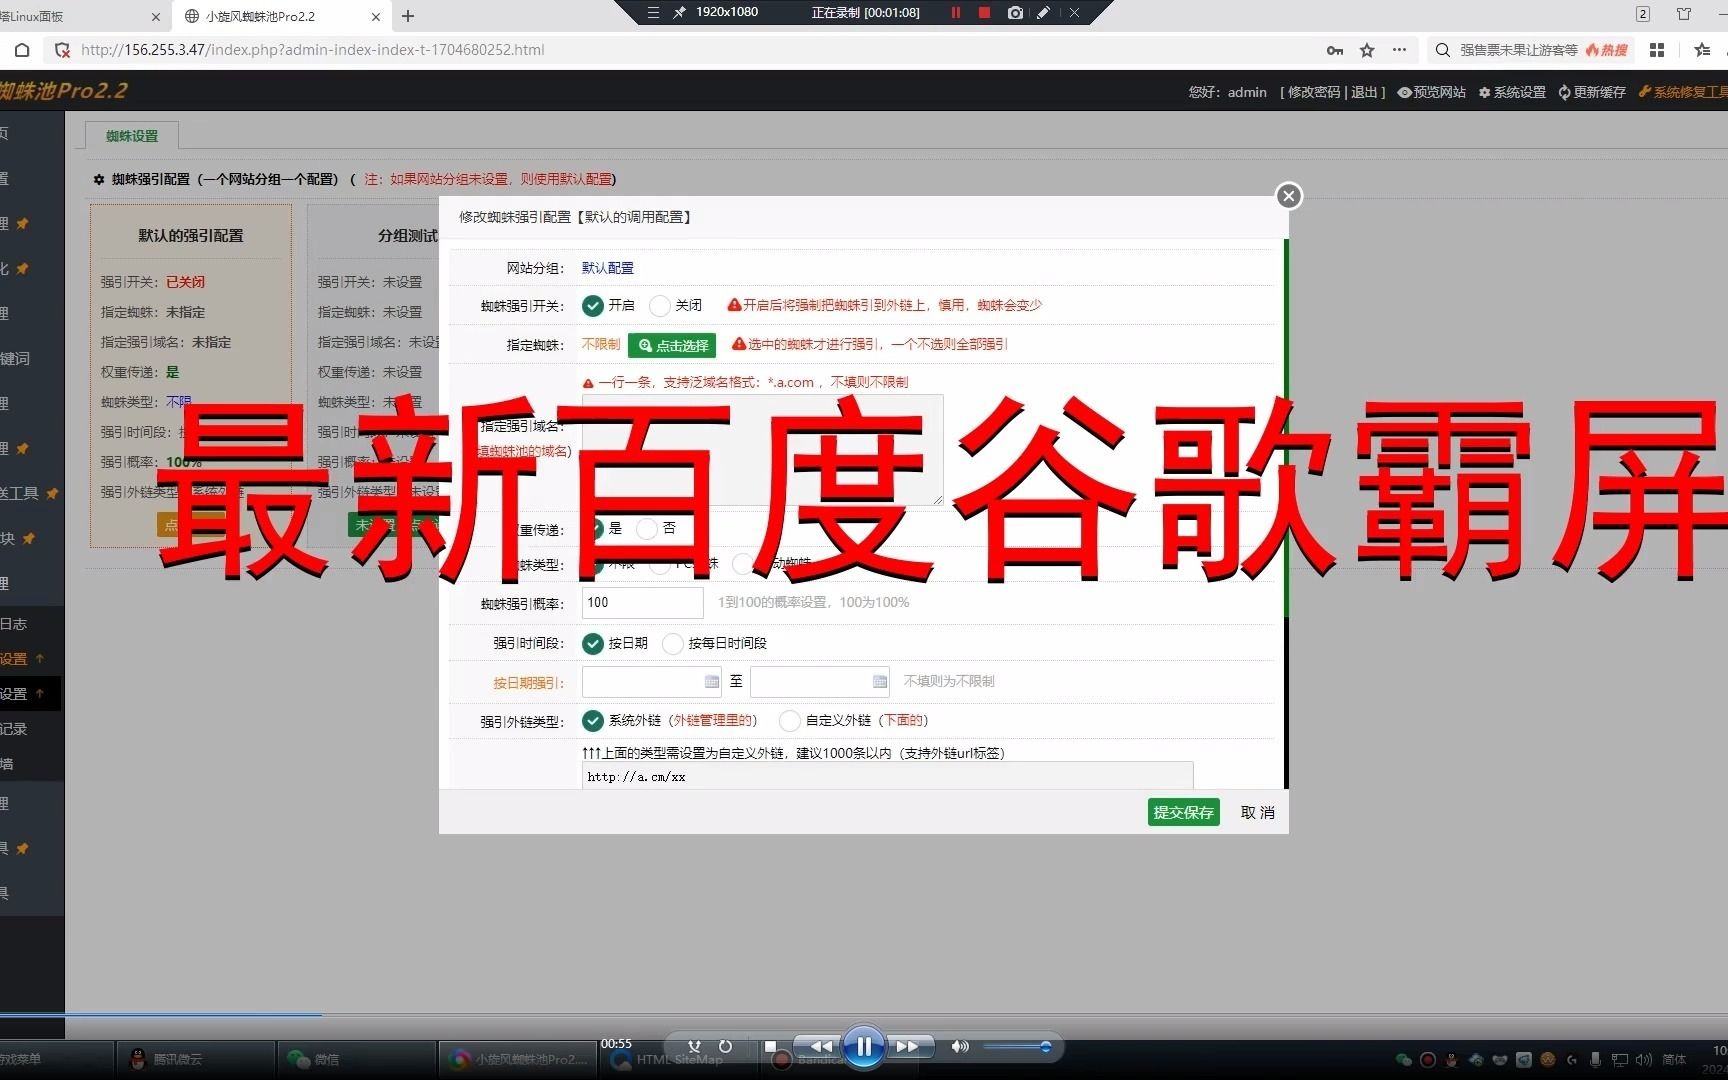Open a new browser tab

click(408, 16)
